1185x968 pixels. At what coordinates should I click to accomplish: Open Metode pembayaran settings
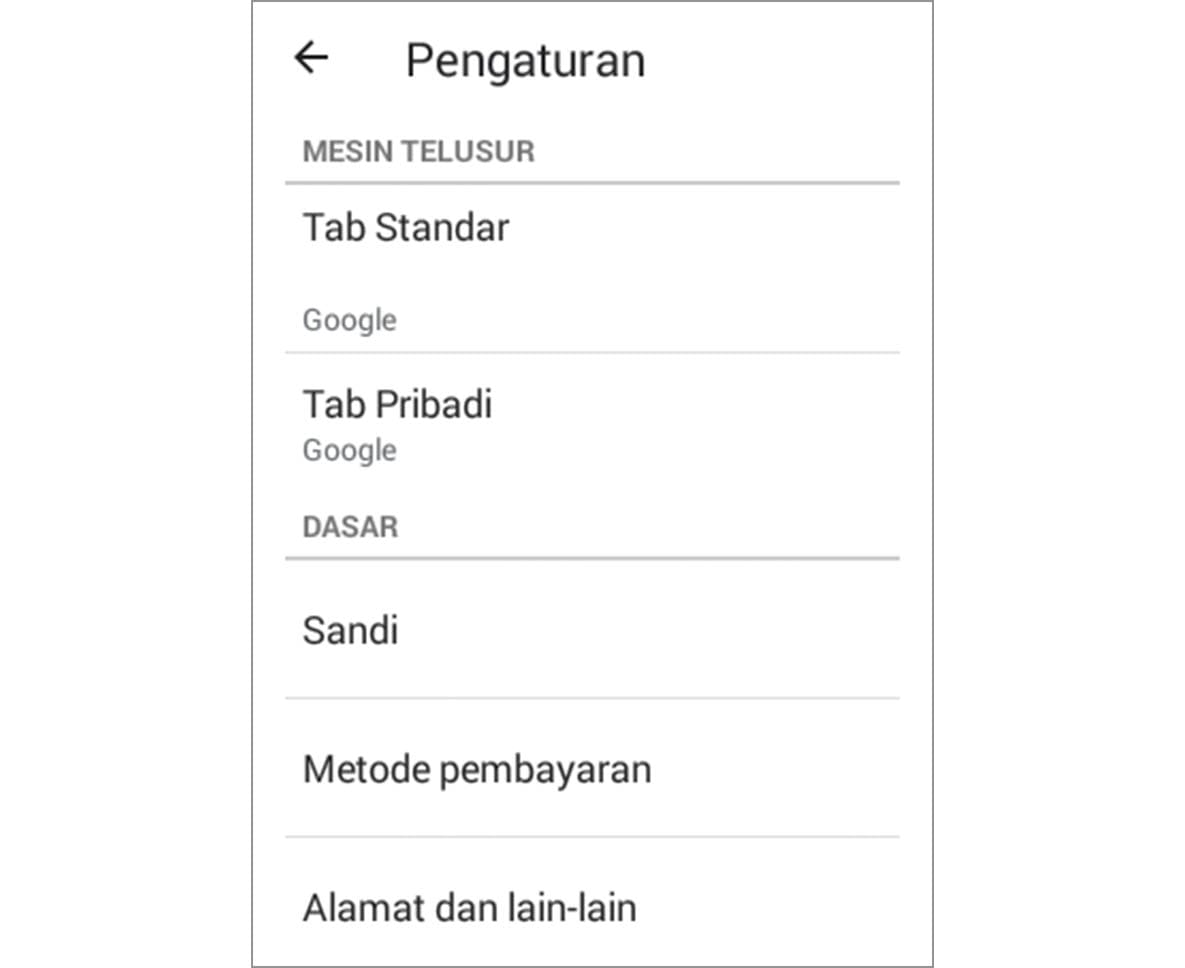coord(476,769)
